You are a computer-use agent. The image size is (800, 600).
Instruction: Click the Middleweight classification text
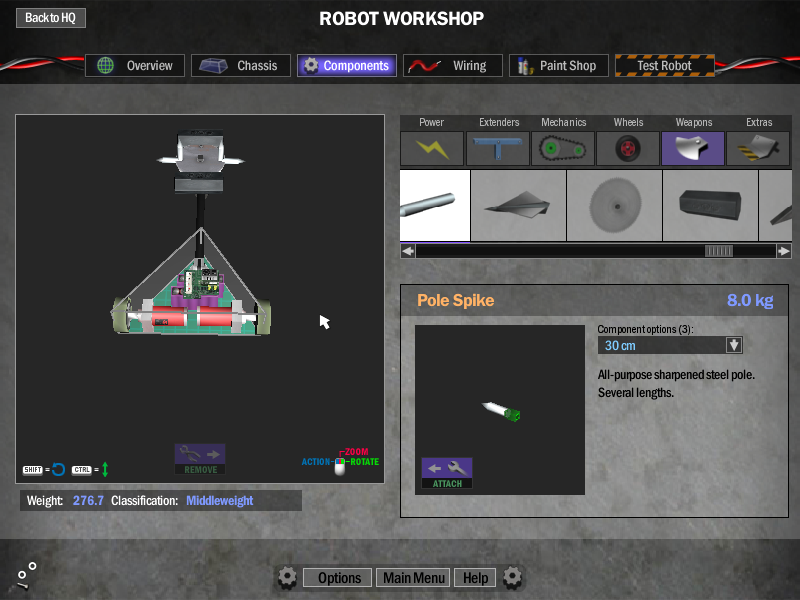pos(219,501)
